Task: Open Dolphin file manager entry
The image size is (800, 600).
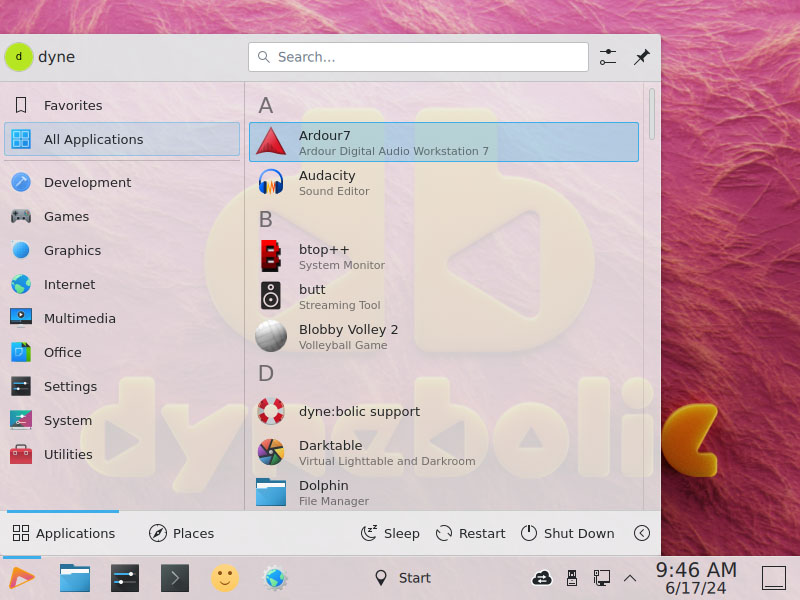Action: [x=443, y=492]
